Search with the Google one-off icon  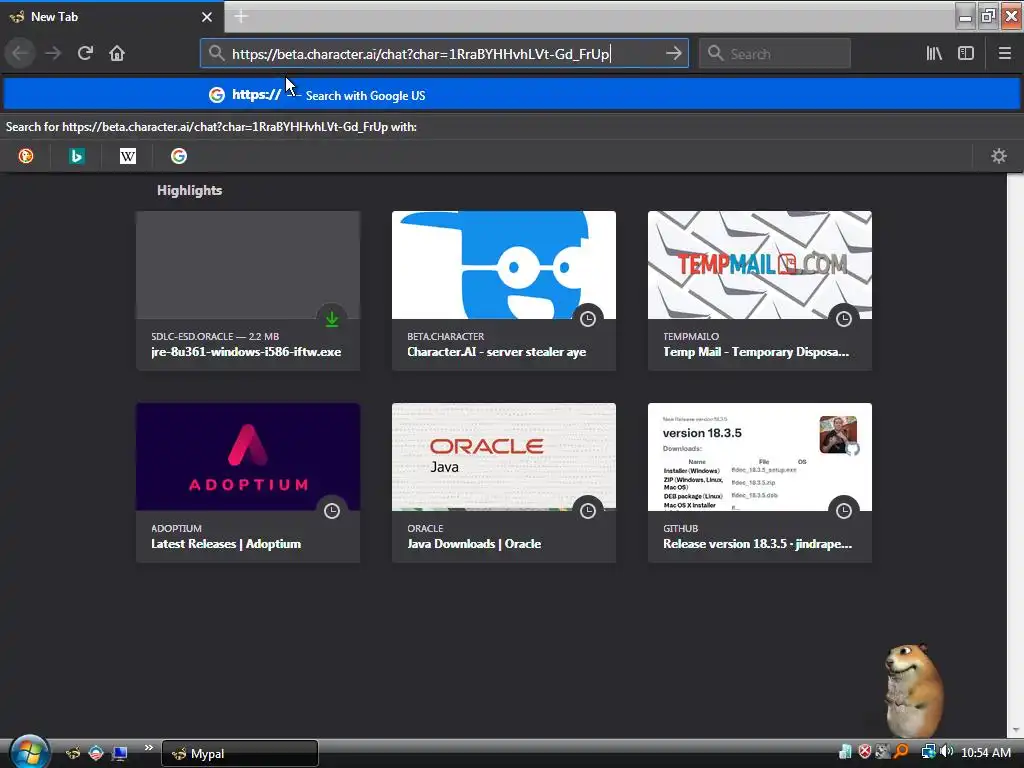coord(179,156)
